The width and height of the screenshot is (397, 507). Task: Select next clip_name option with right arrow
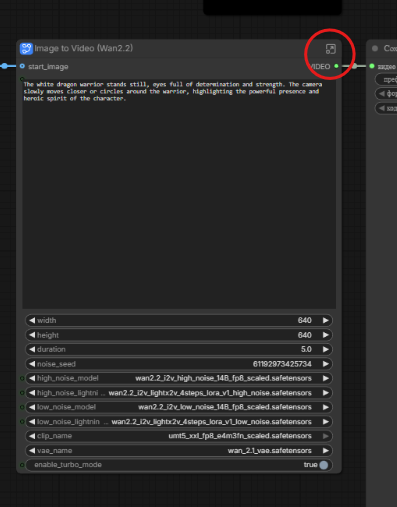click(326, 436)
